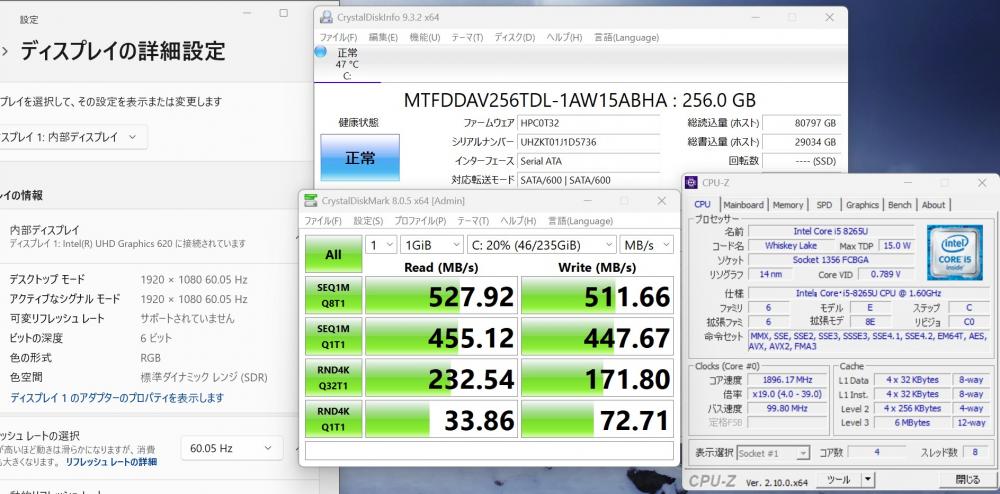Switch to the Memory tab in CPU-Z
The image size is (1000, 494).
point(788,205)
